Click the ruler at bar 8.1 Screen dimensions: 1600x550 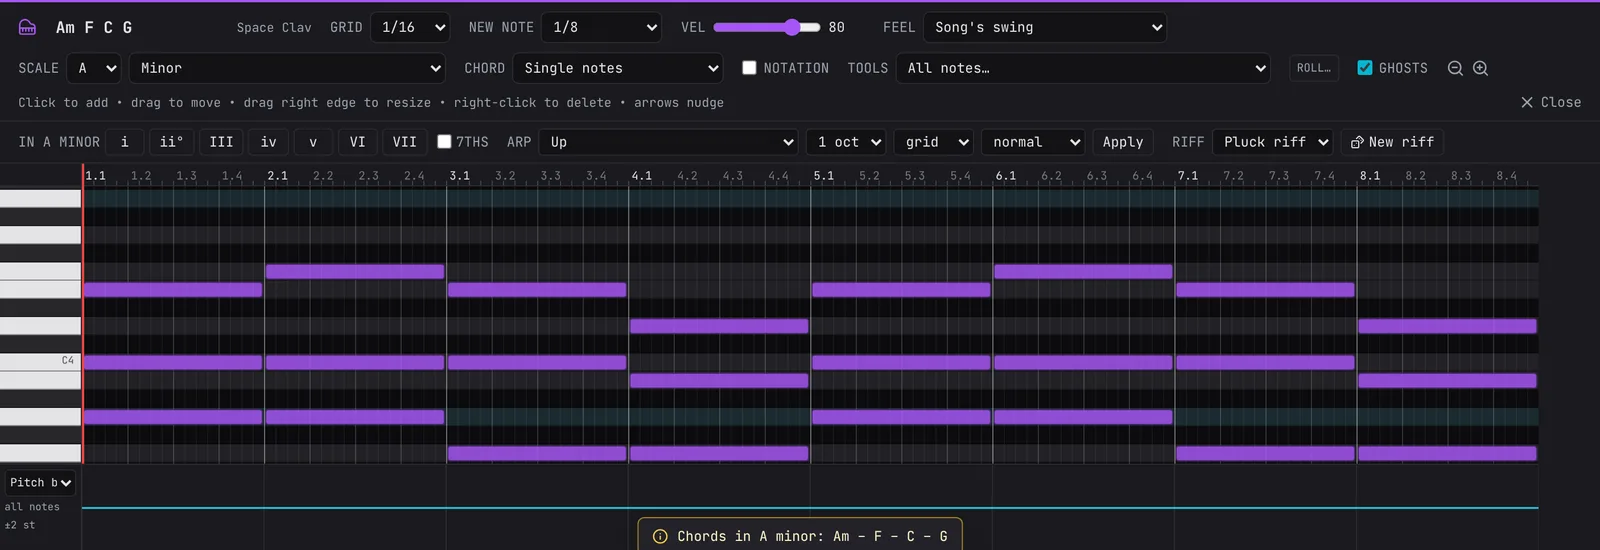[x=1369, y=176]
